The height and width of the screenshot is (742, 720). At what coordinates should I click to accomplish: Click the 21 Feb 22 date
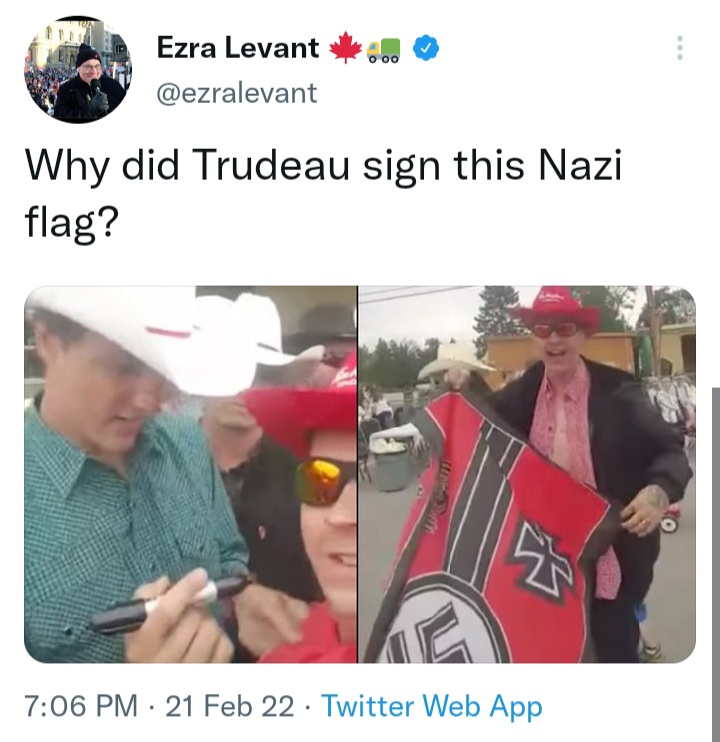tap(229, 706)
